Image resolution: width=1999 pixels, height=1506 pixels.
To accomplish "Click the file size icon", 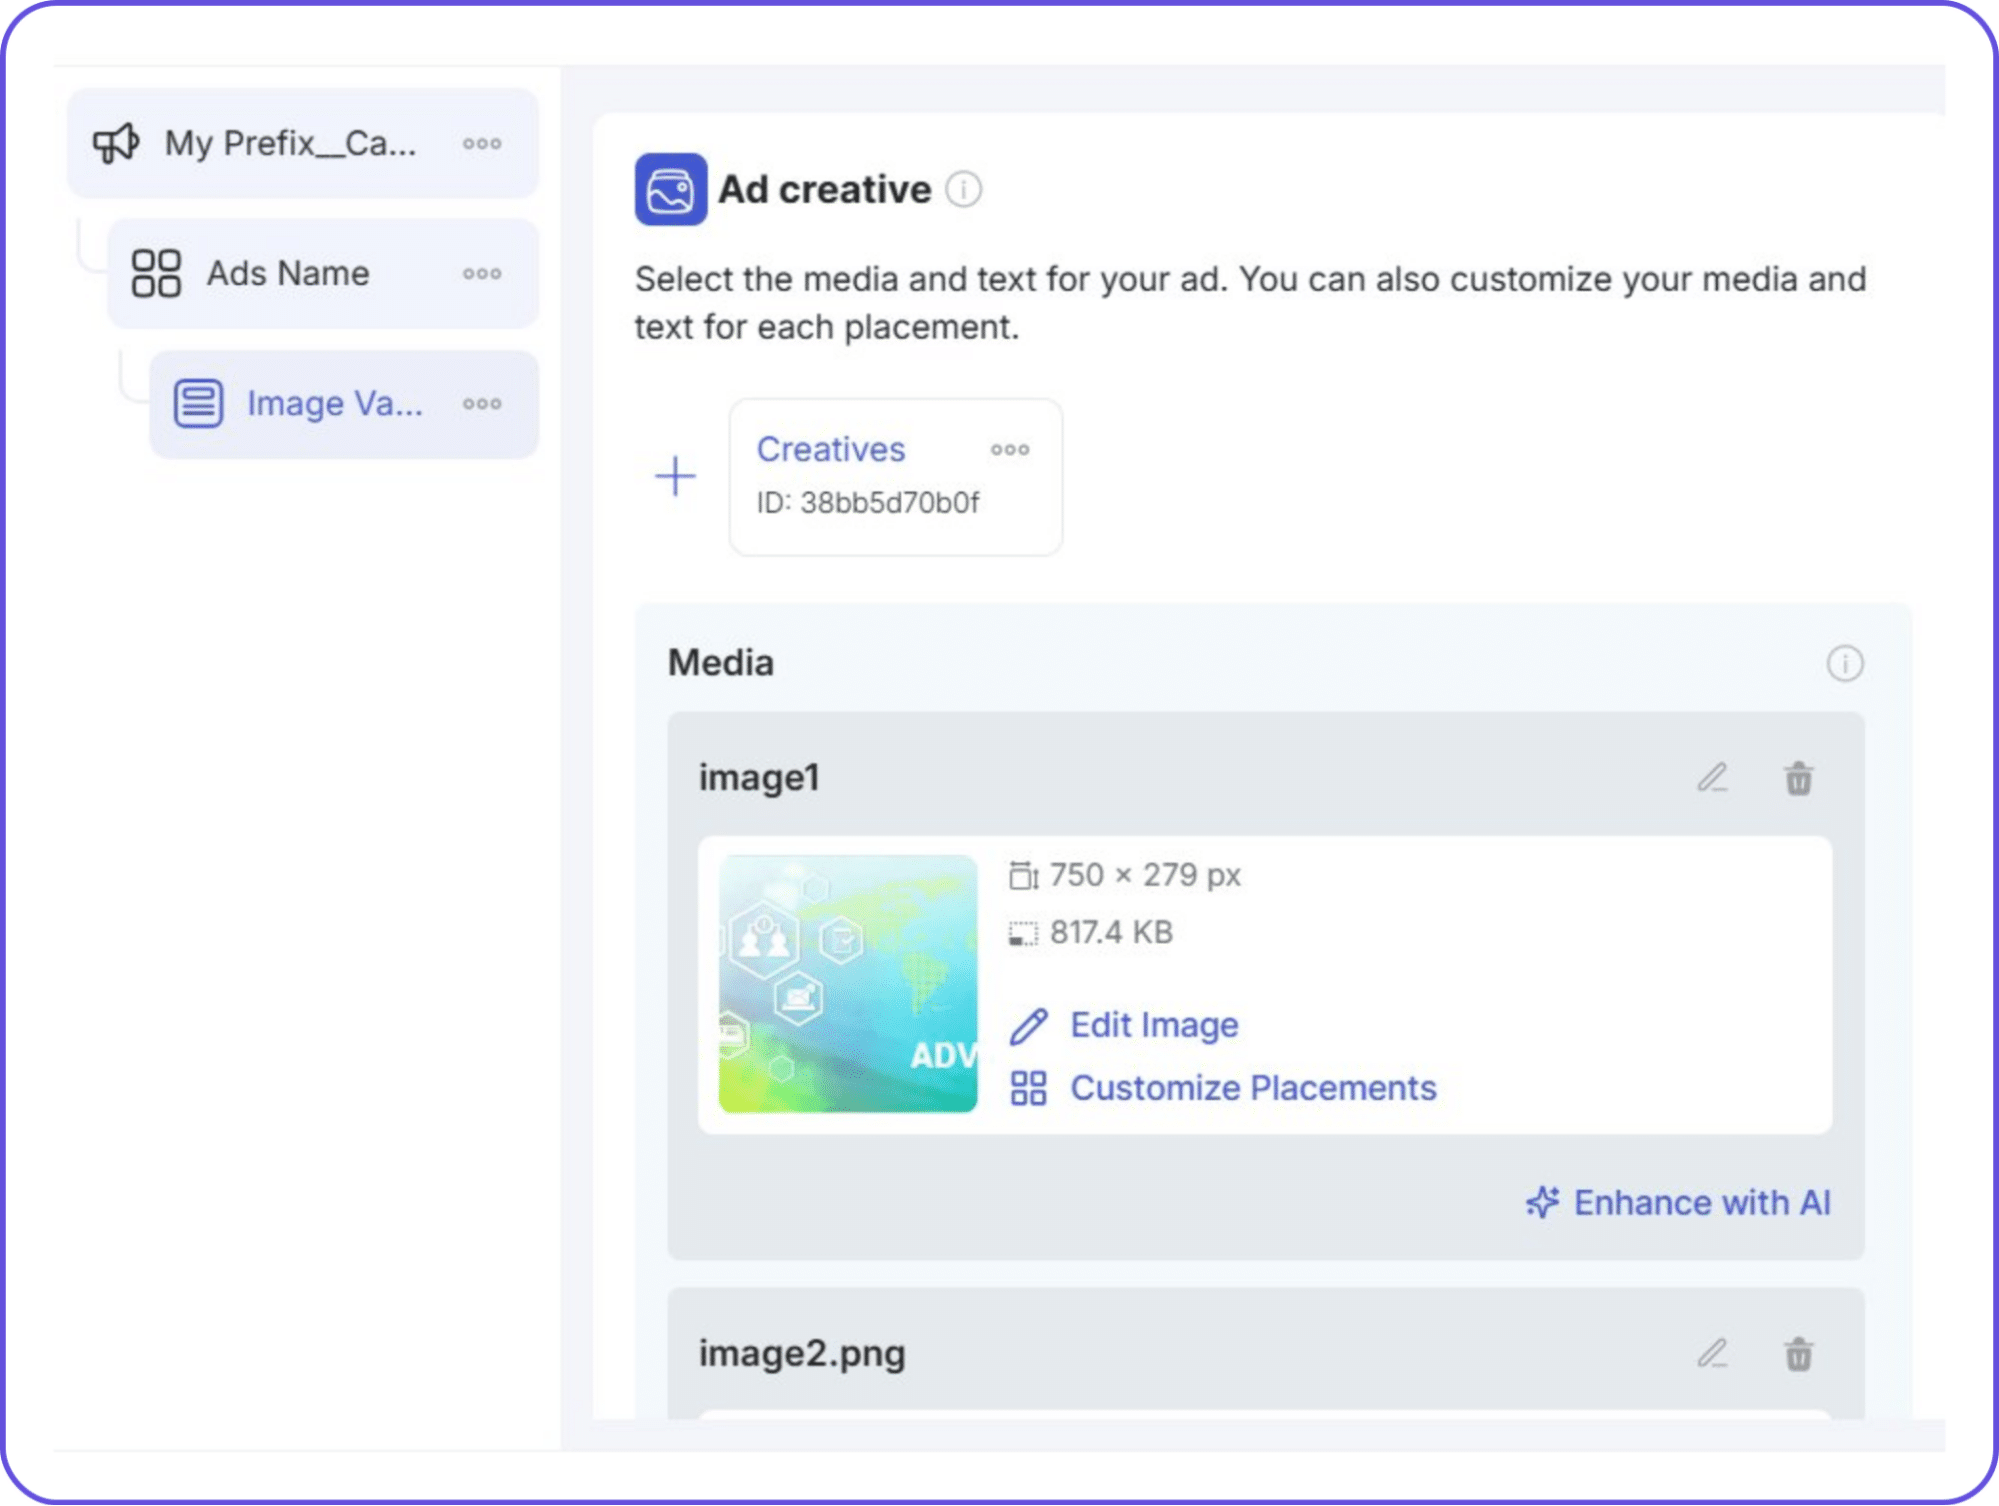I will (1023, 933).
